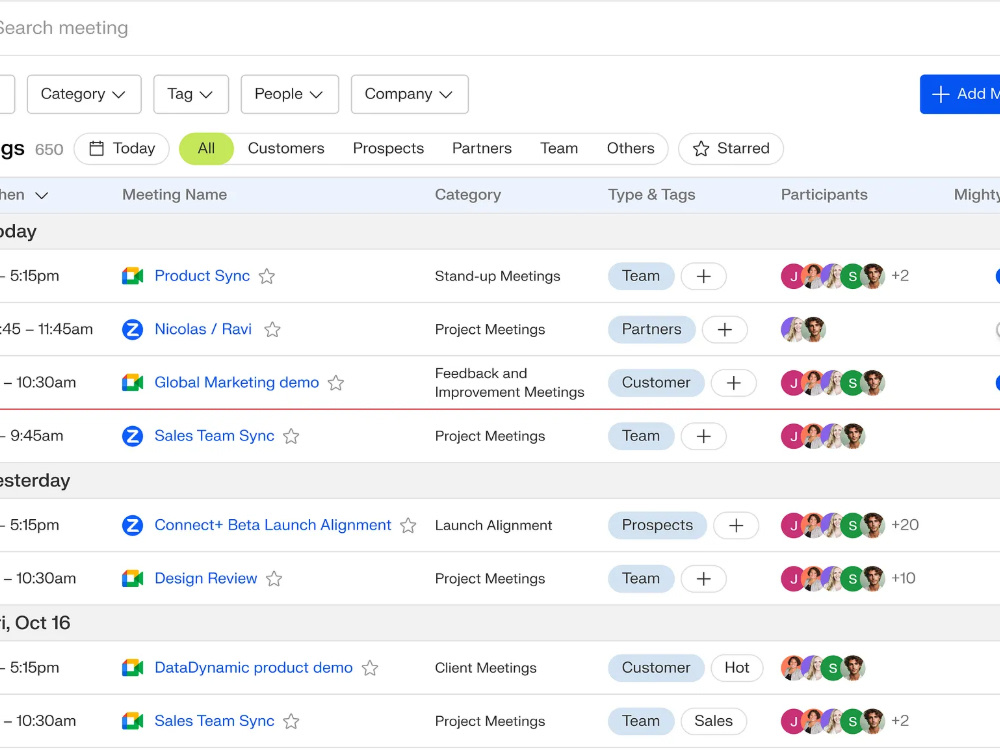Star the DataDynamic product demo meeting

(x=370, y=668)
